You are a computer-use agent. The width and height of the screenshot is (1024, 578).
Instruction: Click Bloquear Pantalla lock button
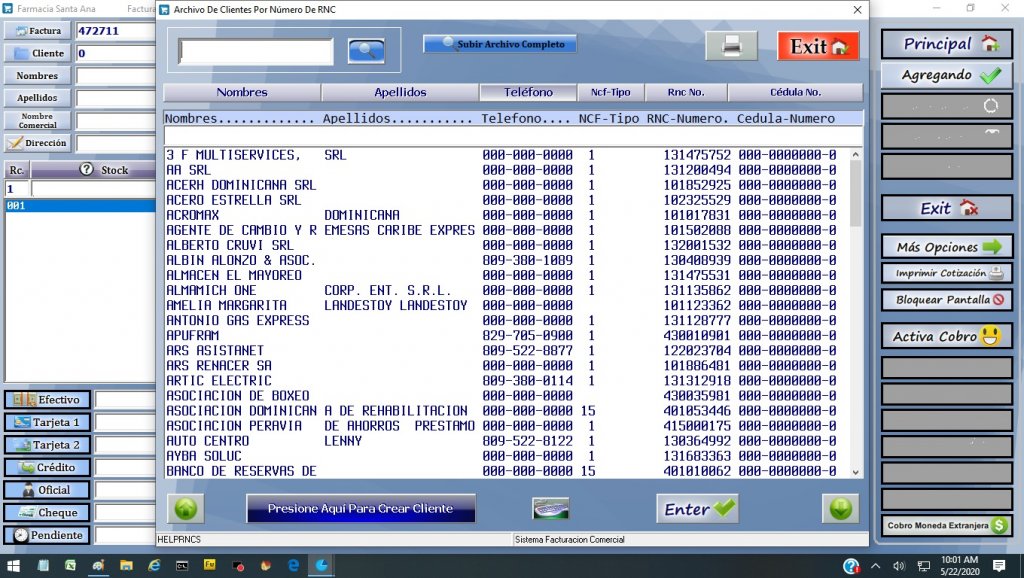(946, 299)
